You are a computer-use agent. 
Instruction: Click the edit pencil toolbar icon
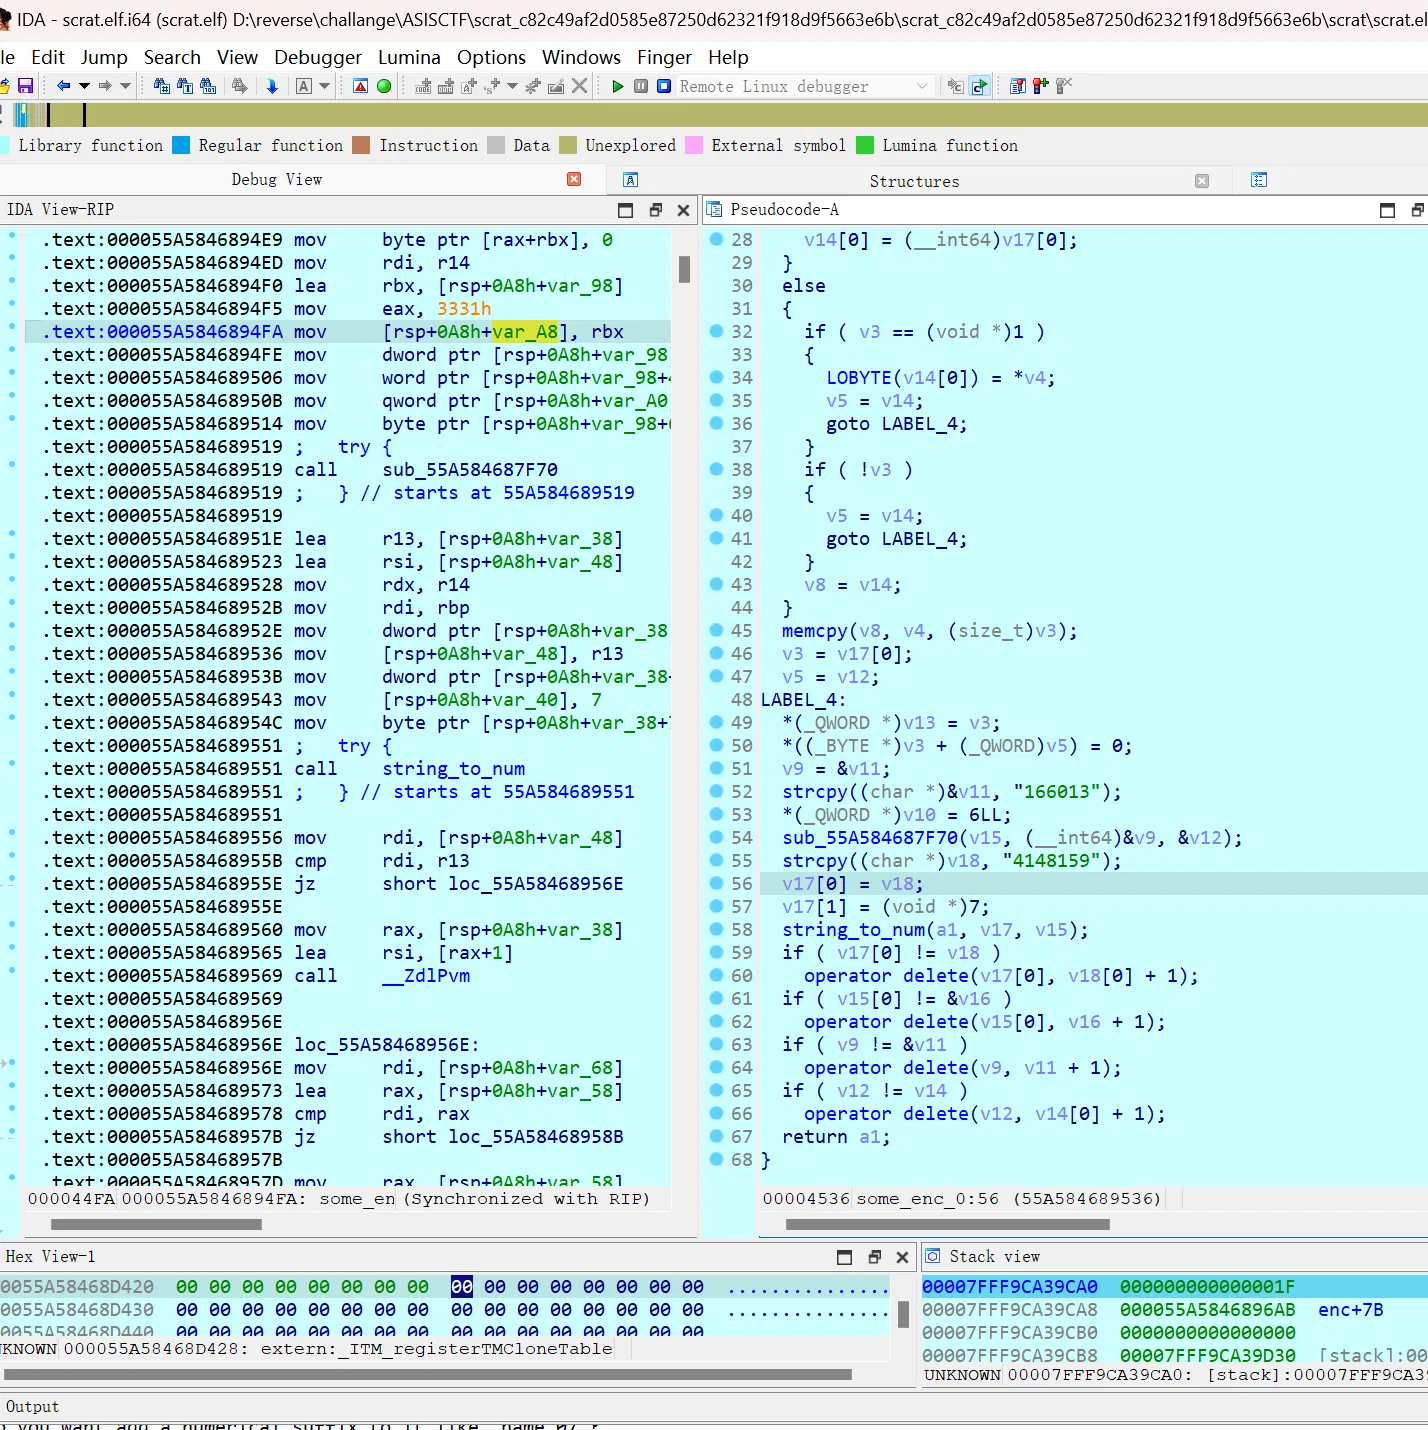556,86
